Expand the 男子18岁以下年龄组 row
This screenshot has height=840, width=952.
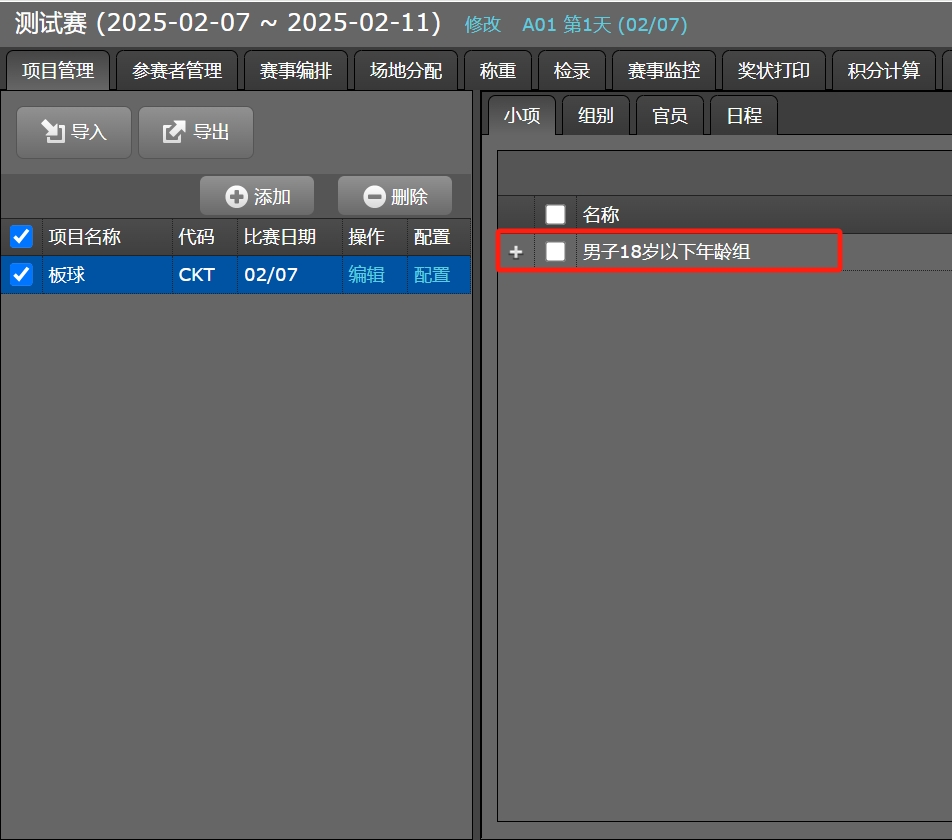(516, 252)
